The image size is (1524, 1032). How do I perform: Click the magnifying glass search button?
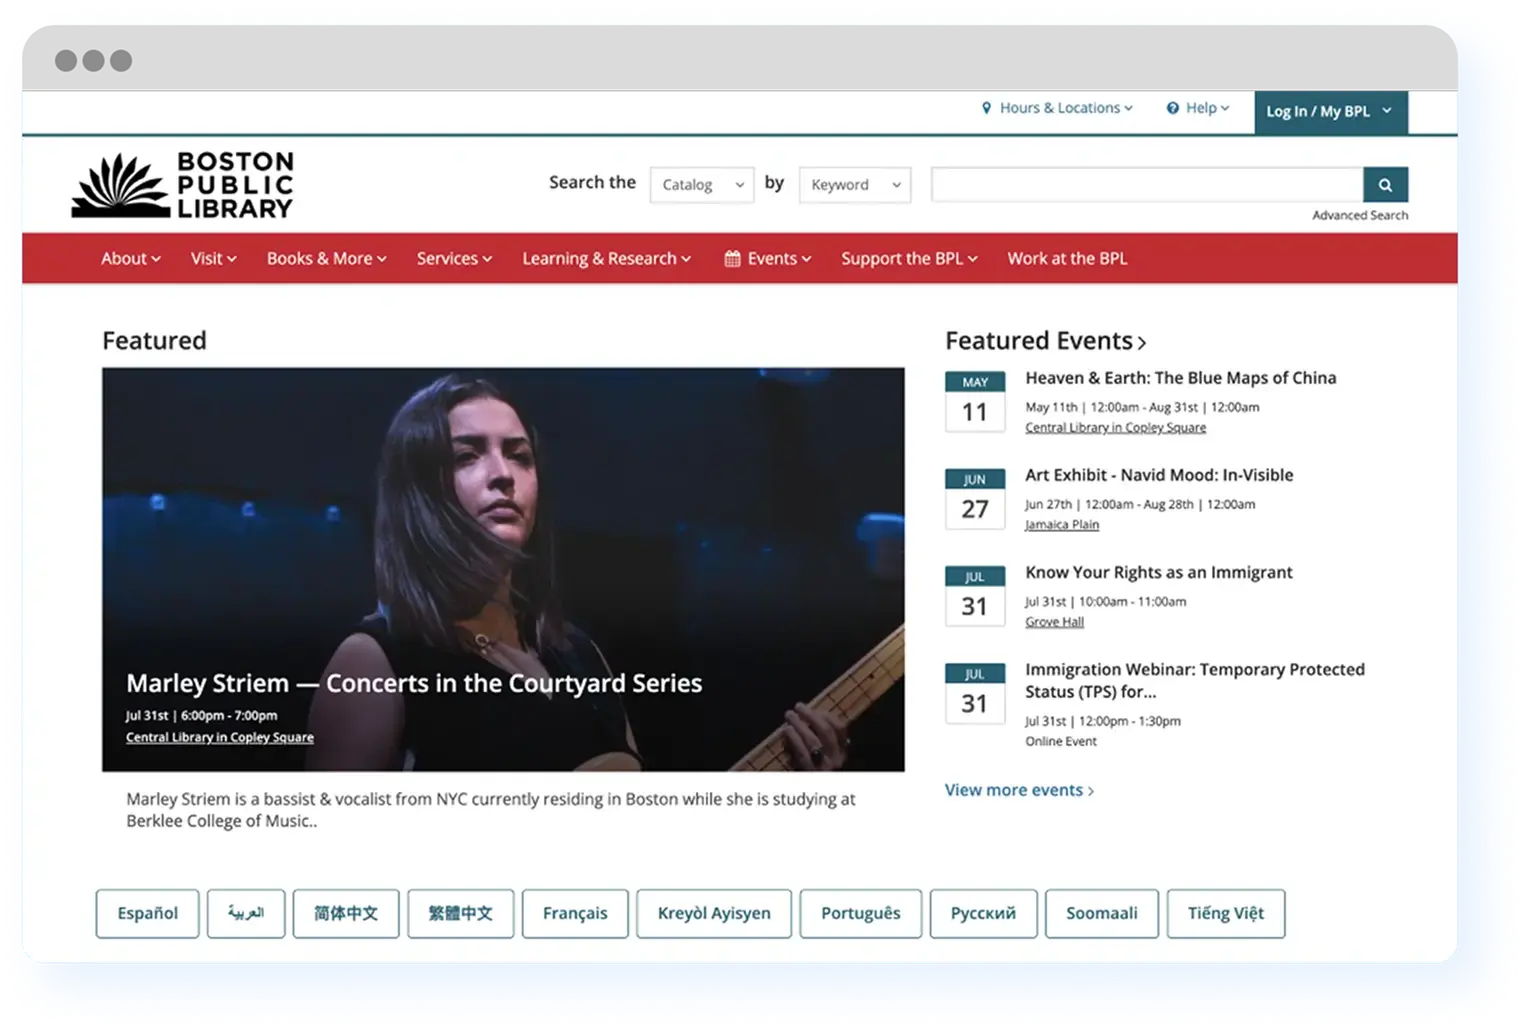coord(1385,185)
